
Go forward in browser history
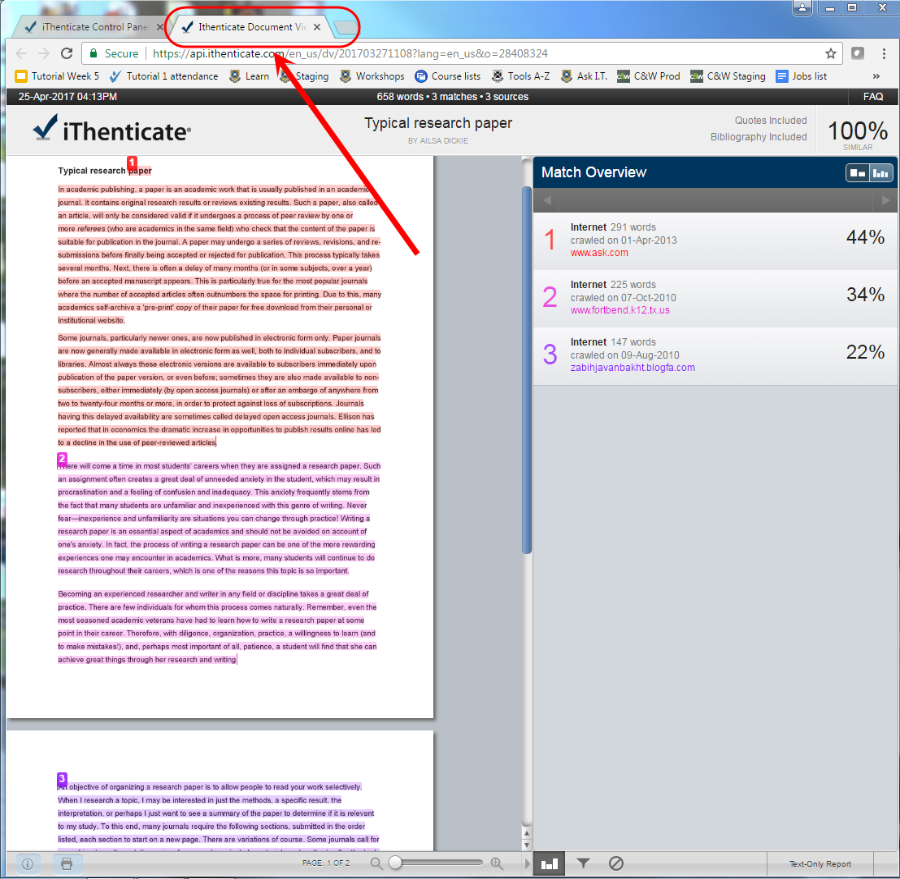pyautogui.click(x=44, y=53)
